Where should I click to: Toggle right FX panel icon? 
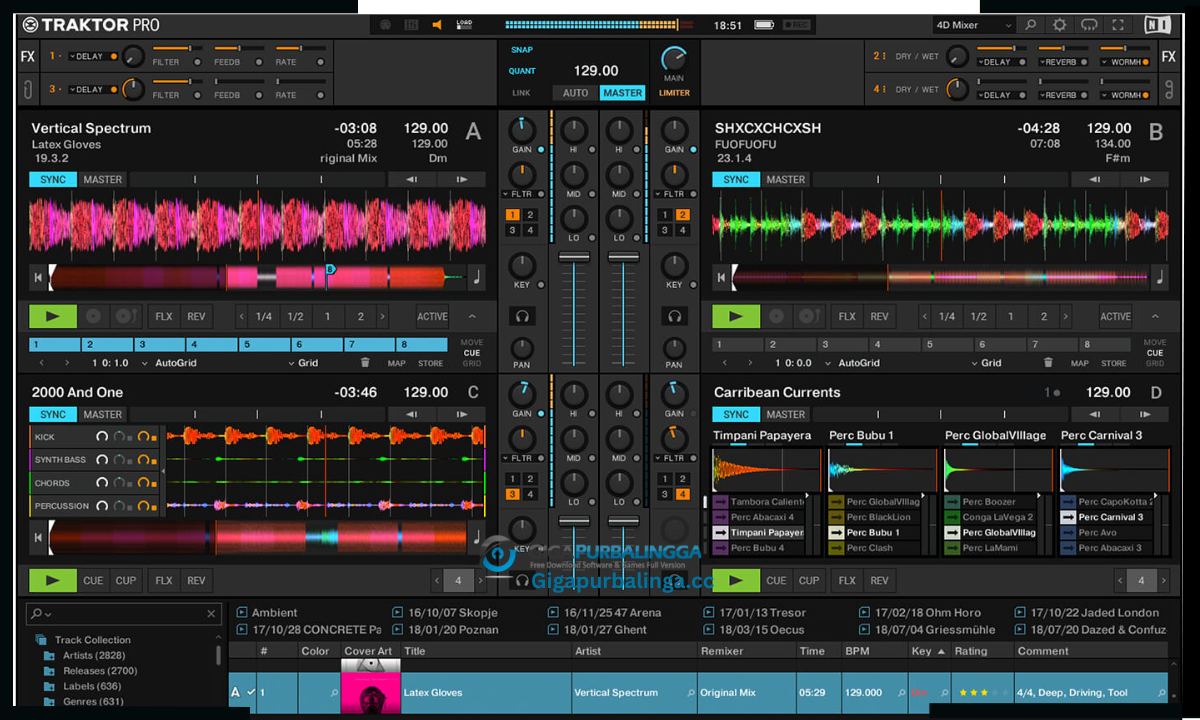[x=1167, y=57]
